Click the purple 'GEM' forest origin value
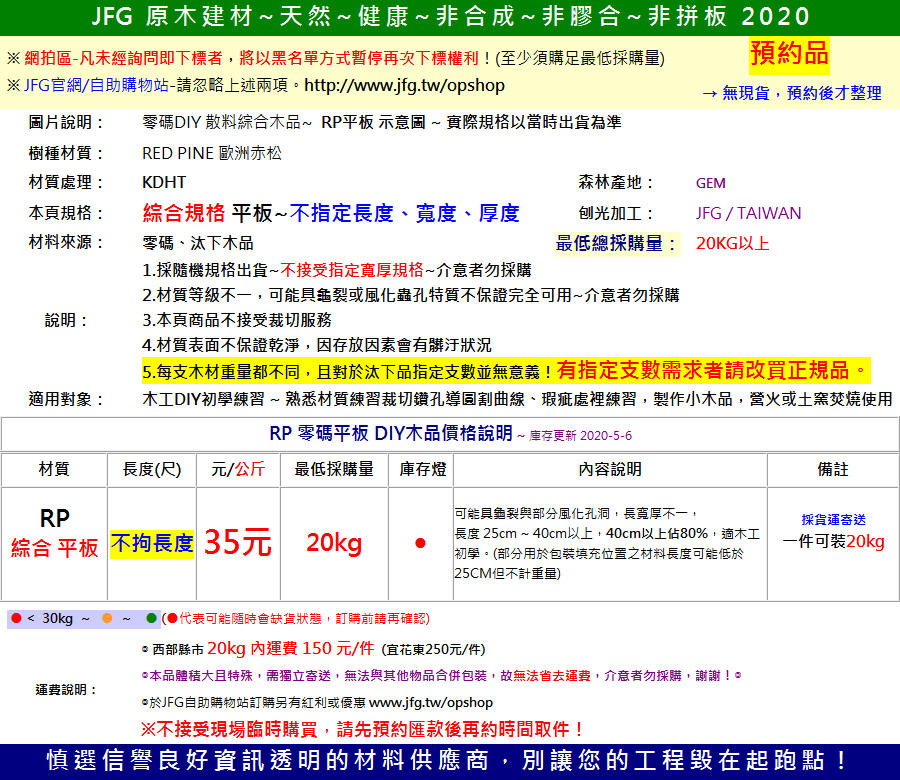Image resolution: width=900 pixels, height=780 pixels. (711, 183)
